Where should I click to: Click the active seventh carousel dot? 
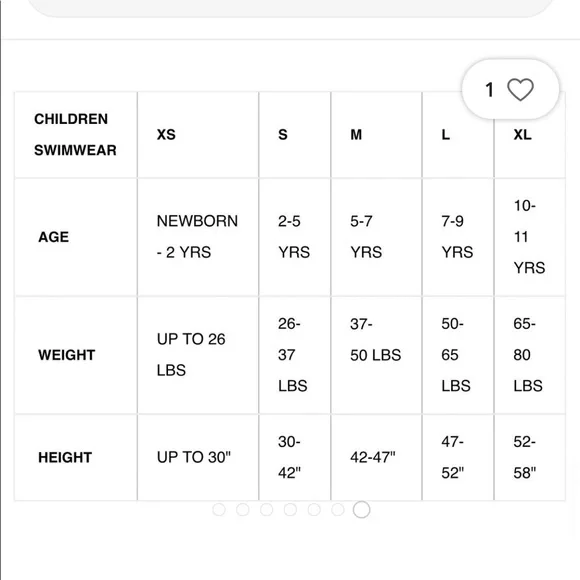(x=361, y=509)
